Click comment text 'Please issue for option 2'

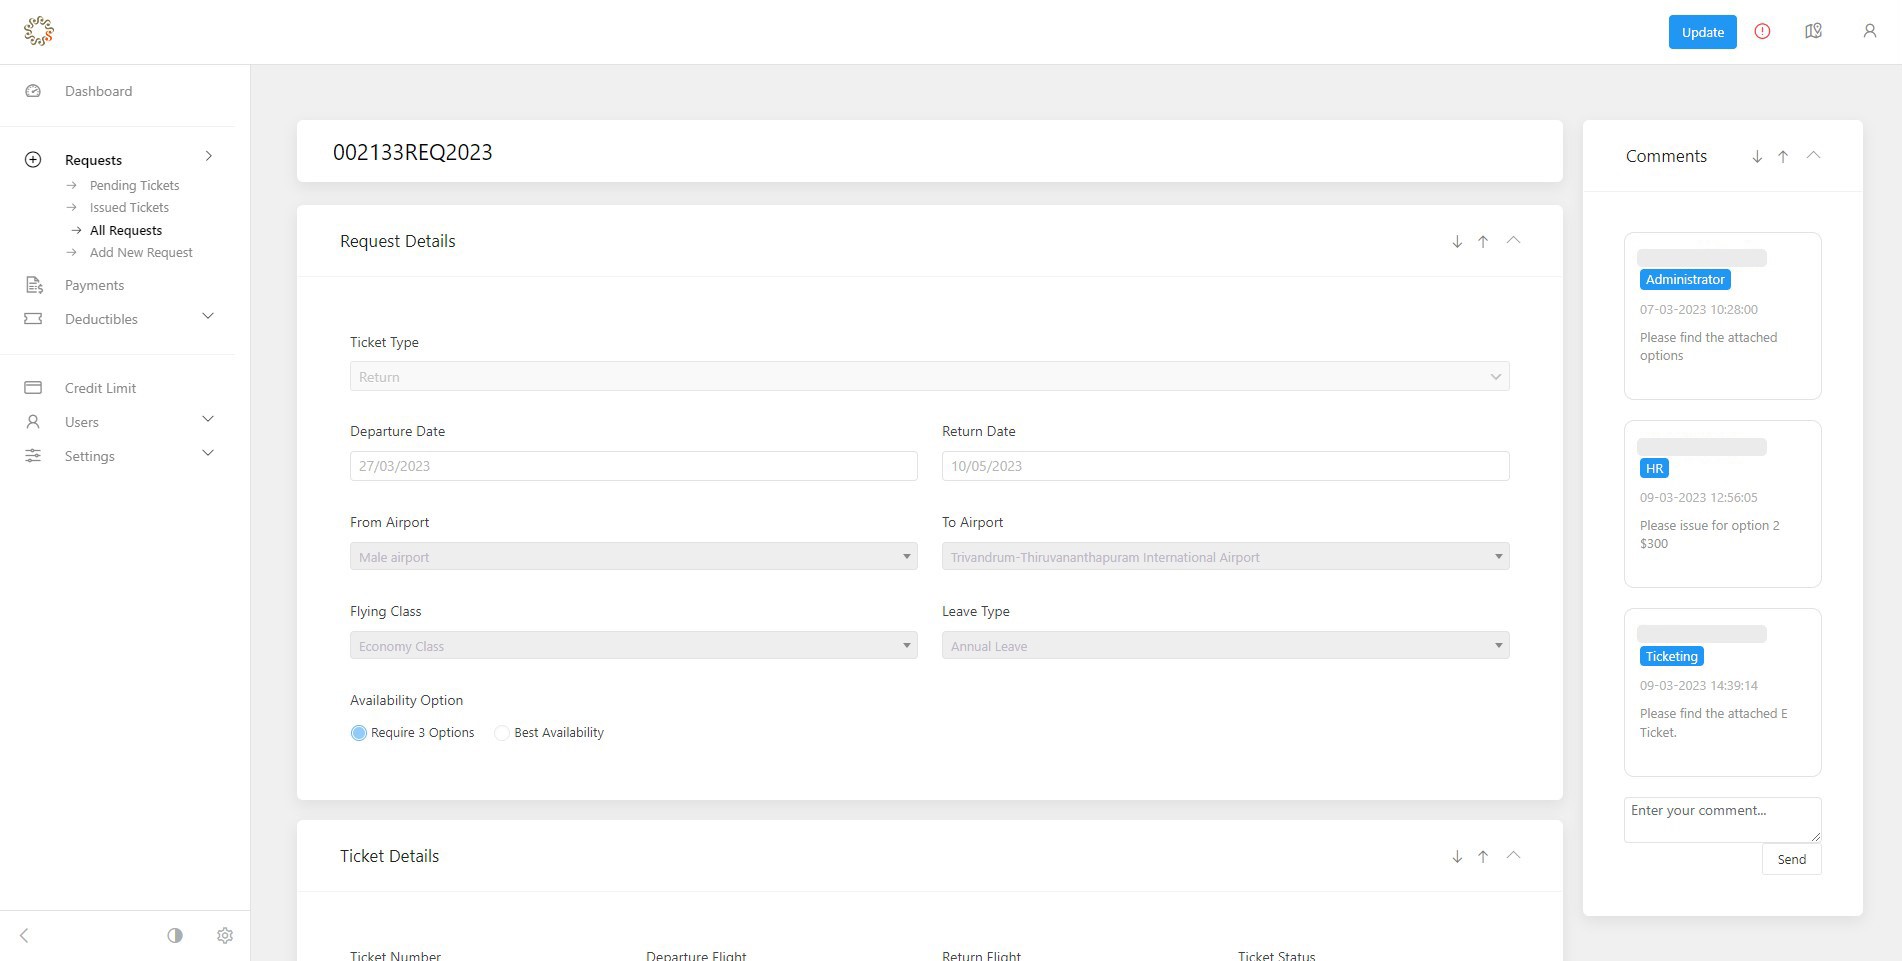pos(1709,526)
